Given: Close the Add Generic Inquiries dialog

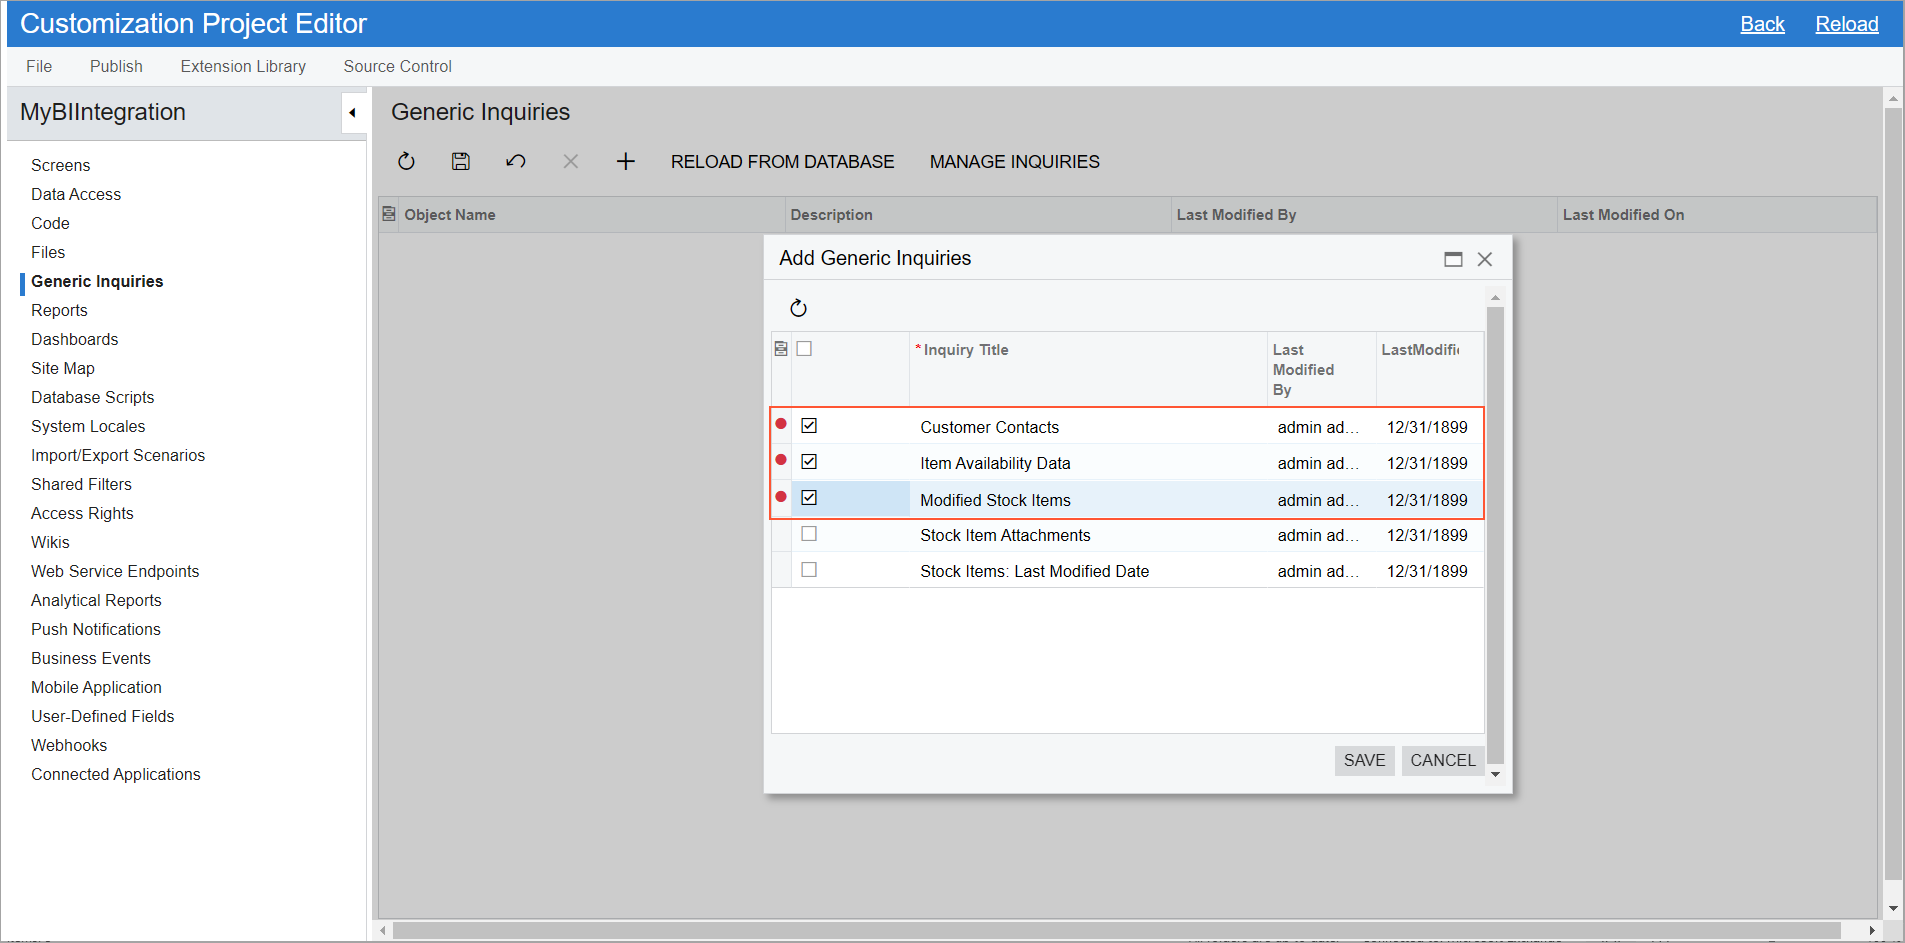Looking at the screenshot, I should [x=1485, y=259].
